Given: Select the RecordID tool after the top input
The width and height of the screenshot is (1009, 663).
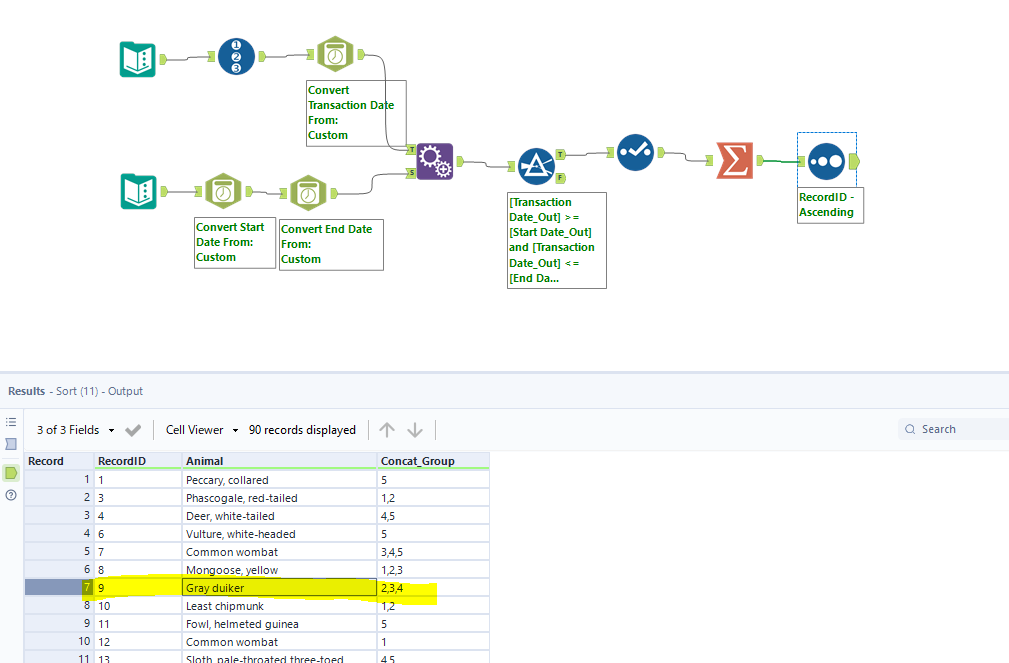Looking at the screenshot, I should pos(236,56).
